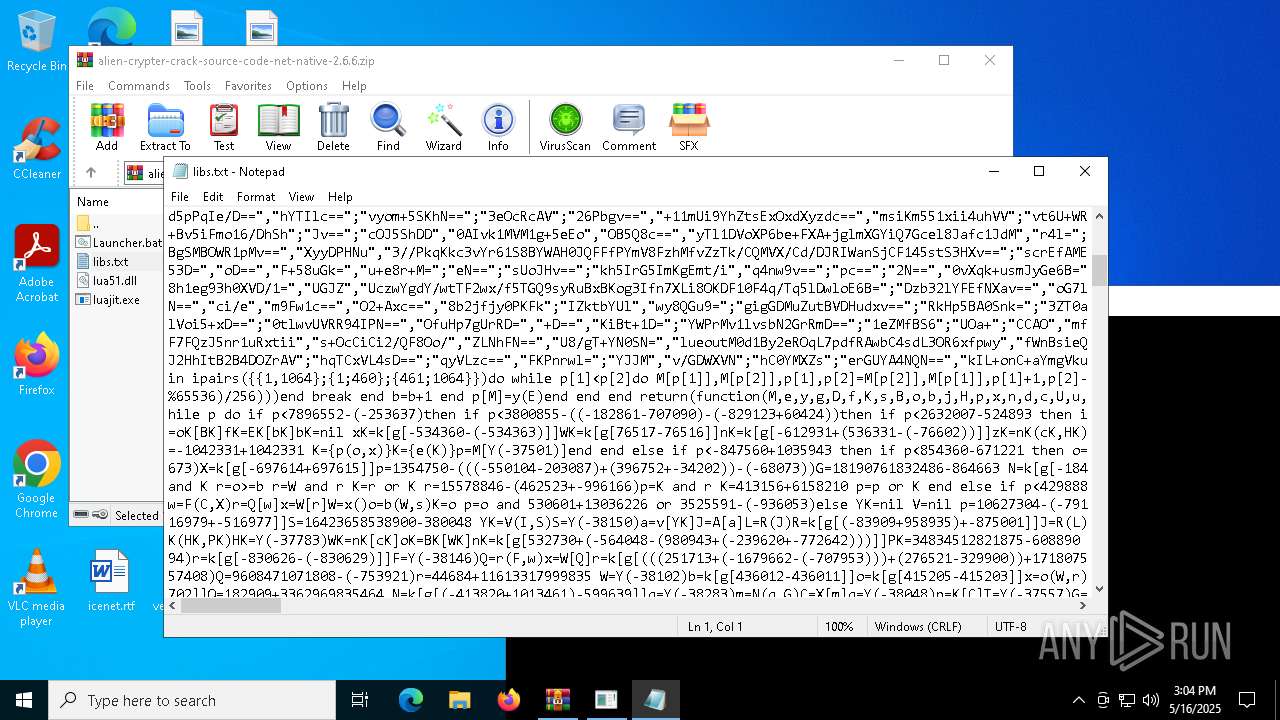Screen dimensions: 1280x720
Task: Click the Find magnifier icon
Action: pos(388,127)
